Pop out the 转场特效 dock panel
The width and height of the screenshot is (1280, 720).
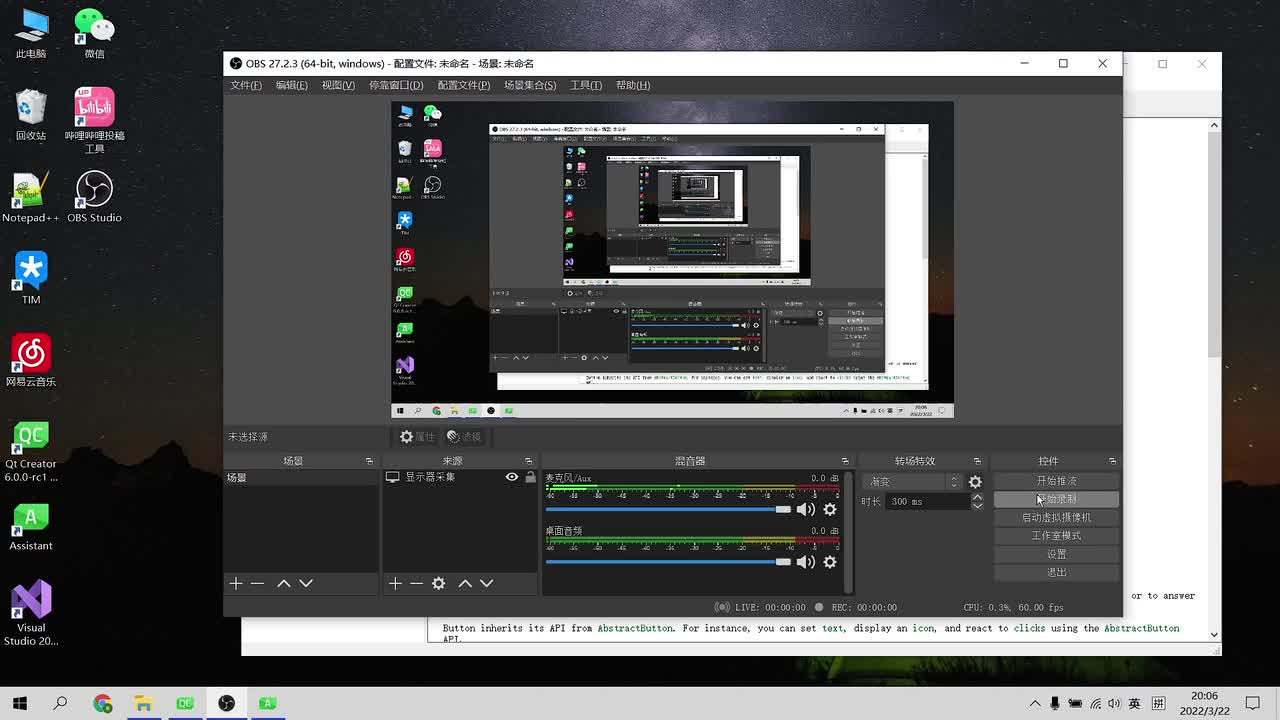click(977, 461)
